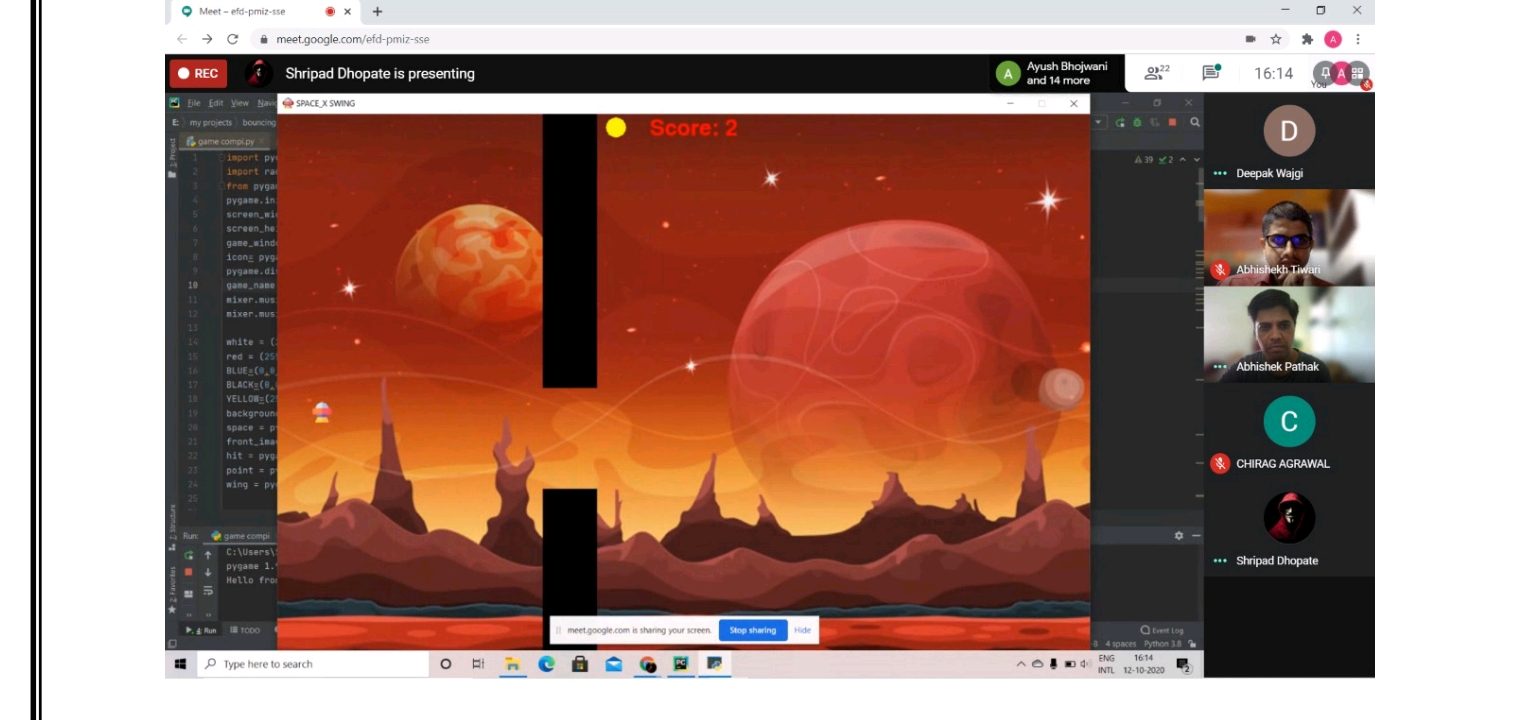The height and width of the screenshot is (720, 1520).
Task: Open Run panel settings gear
Action: 1179,536
